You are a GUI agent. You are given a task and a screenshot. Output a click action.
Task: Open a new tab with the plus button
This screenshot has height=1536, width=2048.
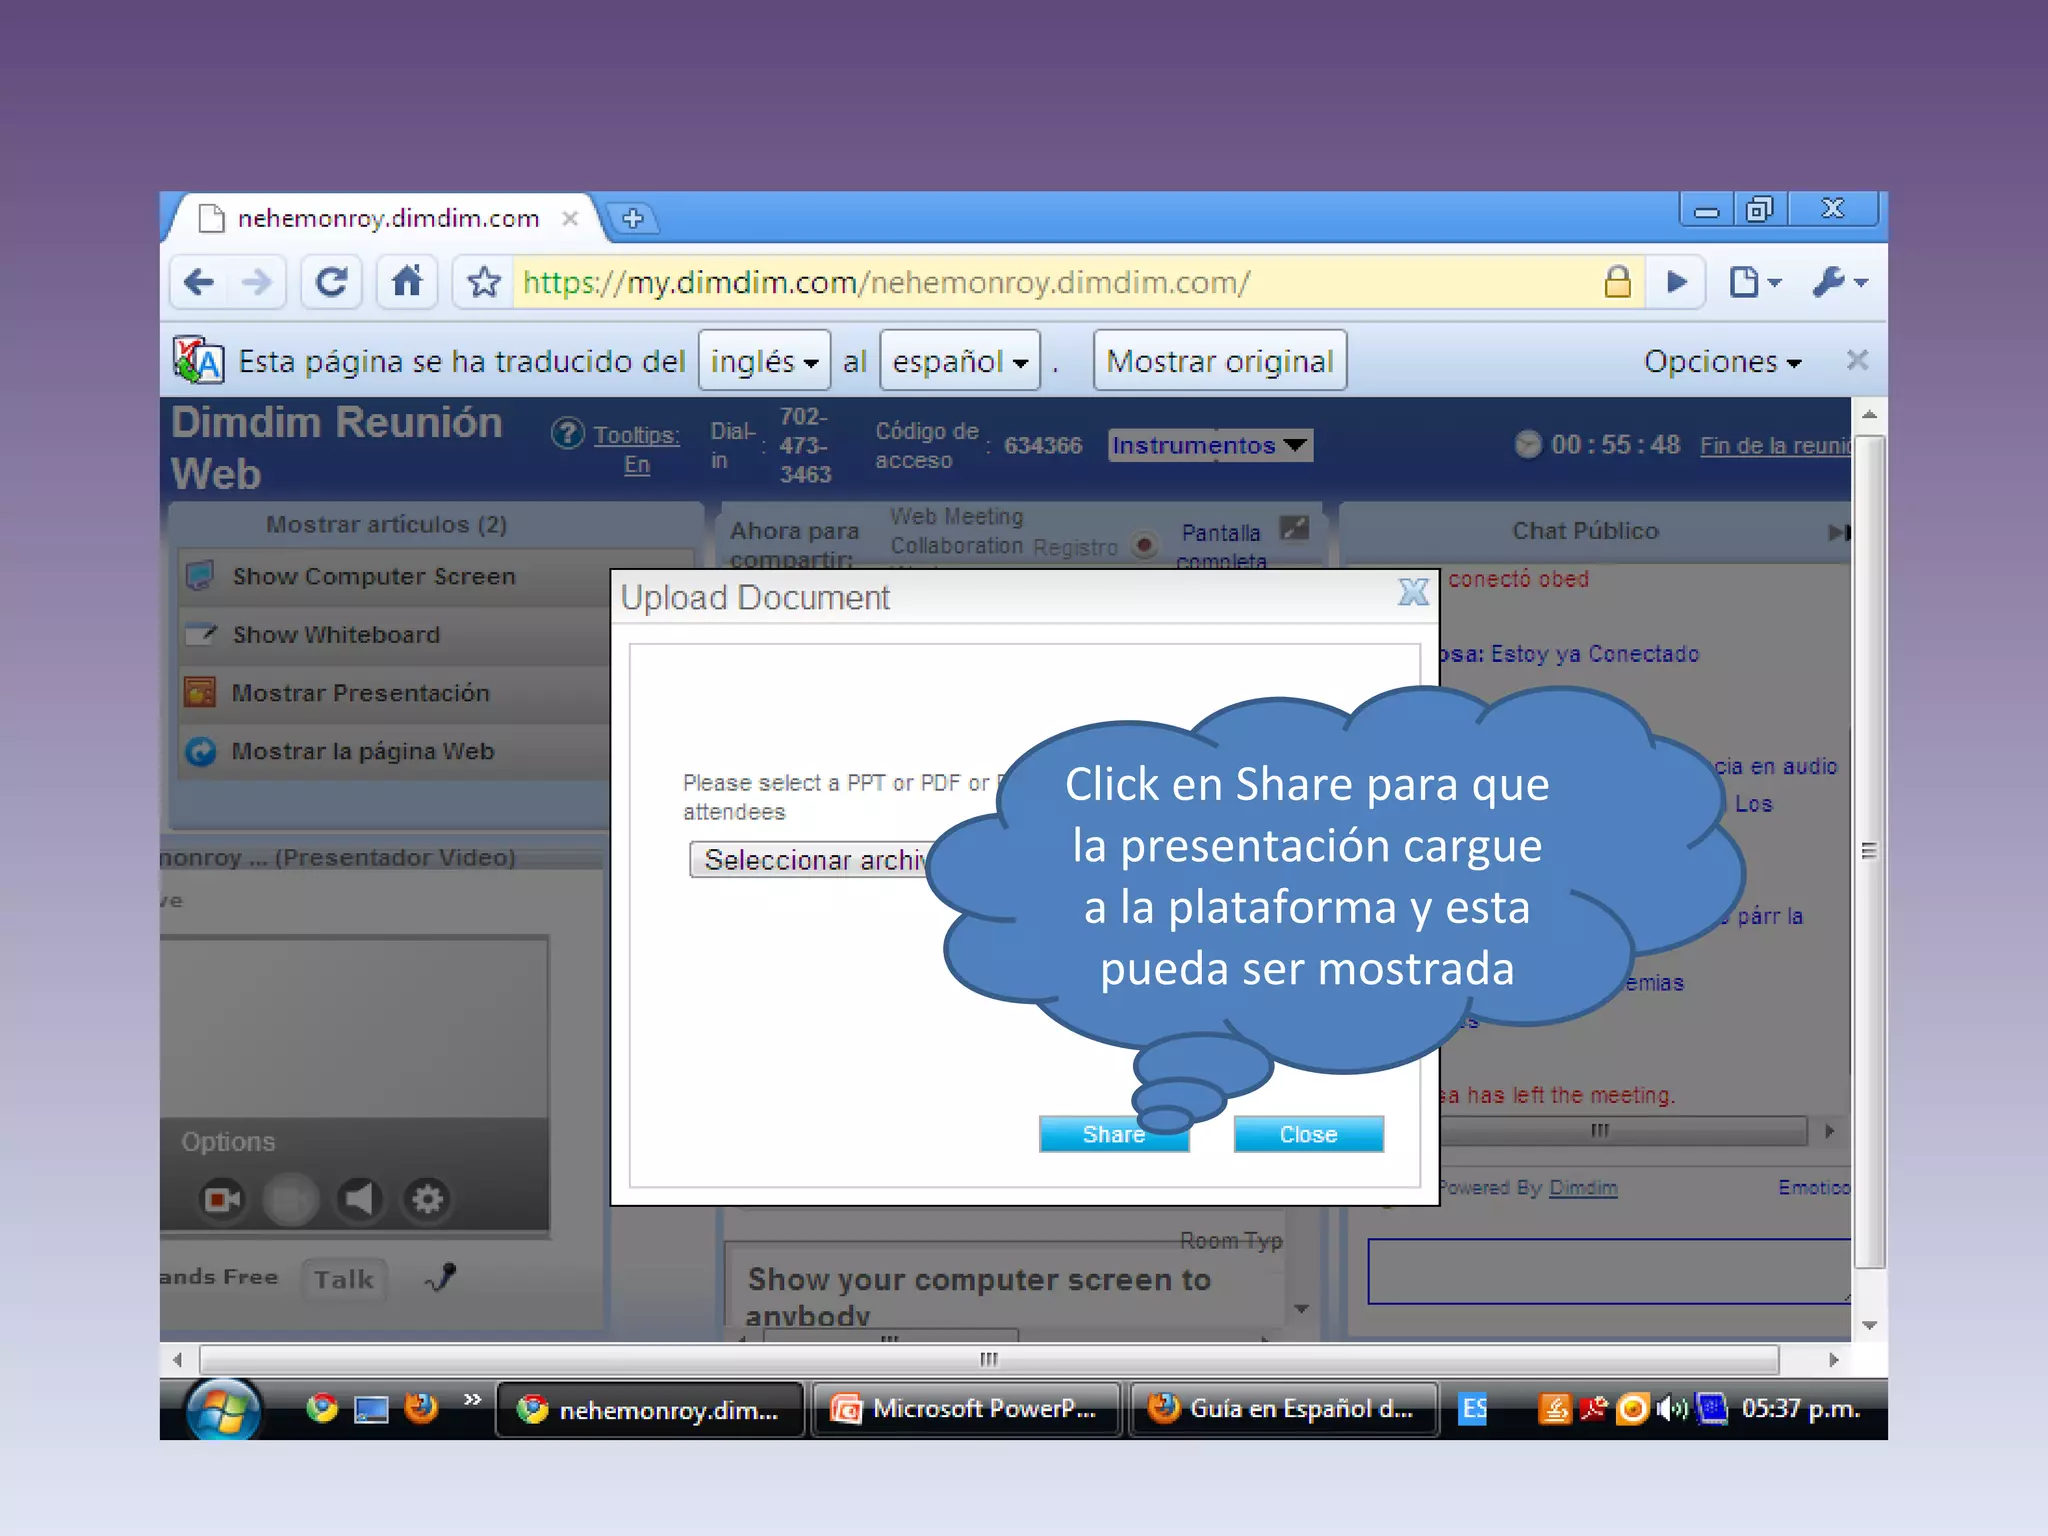633,218
